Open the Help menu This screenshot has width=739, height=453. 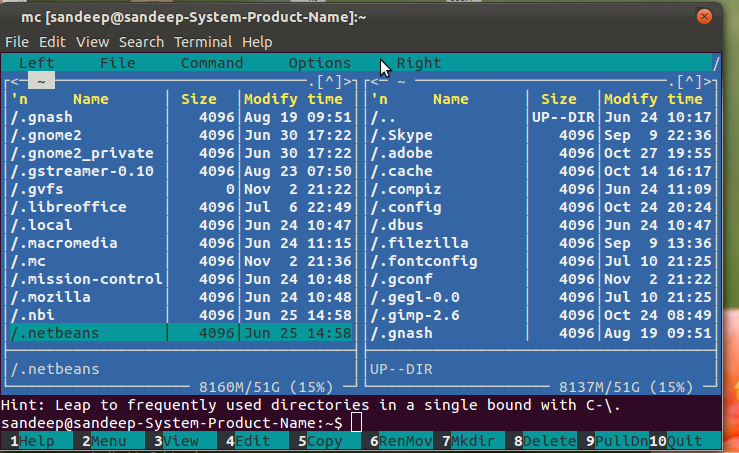point(257,42)
